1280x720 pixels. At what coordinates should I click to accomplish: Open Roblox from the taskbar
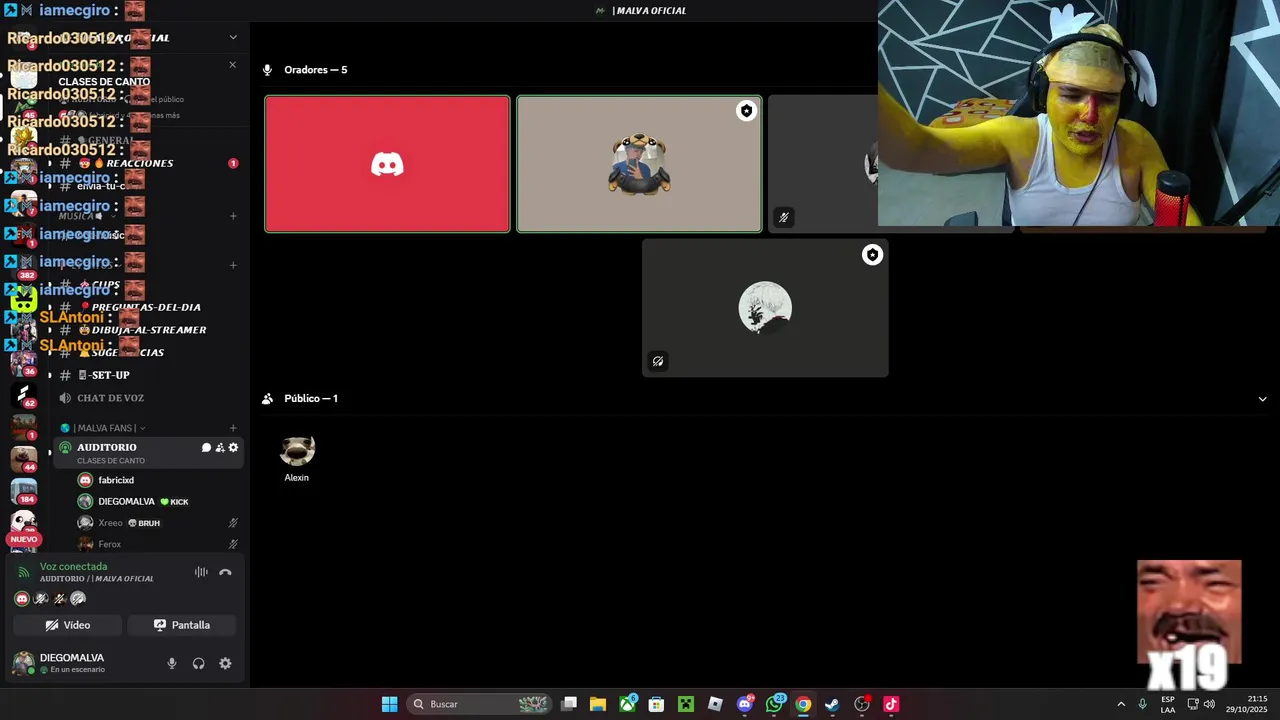(715, 704)
